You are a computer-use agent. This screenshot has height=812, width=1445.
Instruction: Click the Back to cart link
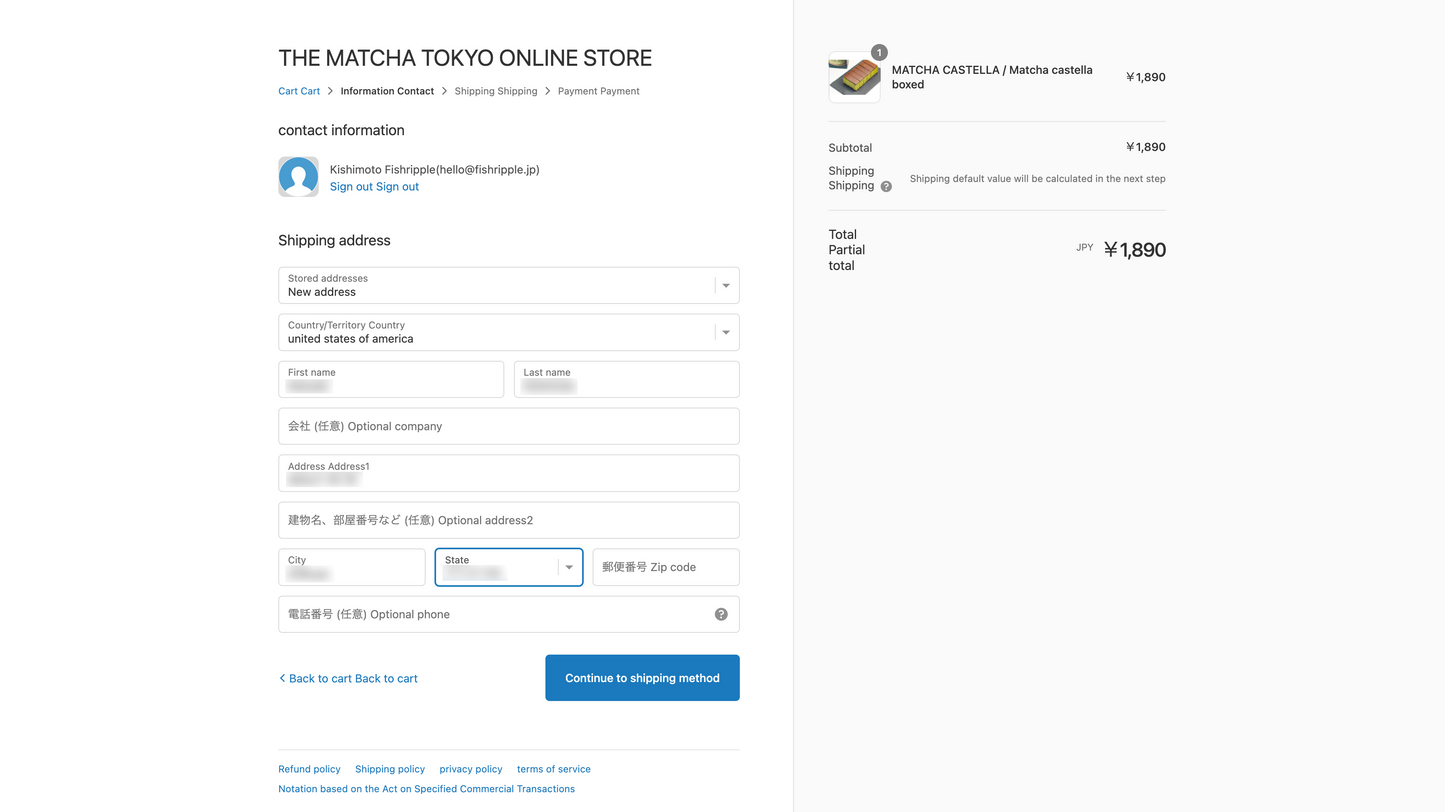click(348, 678)
